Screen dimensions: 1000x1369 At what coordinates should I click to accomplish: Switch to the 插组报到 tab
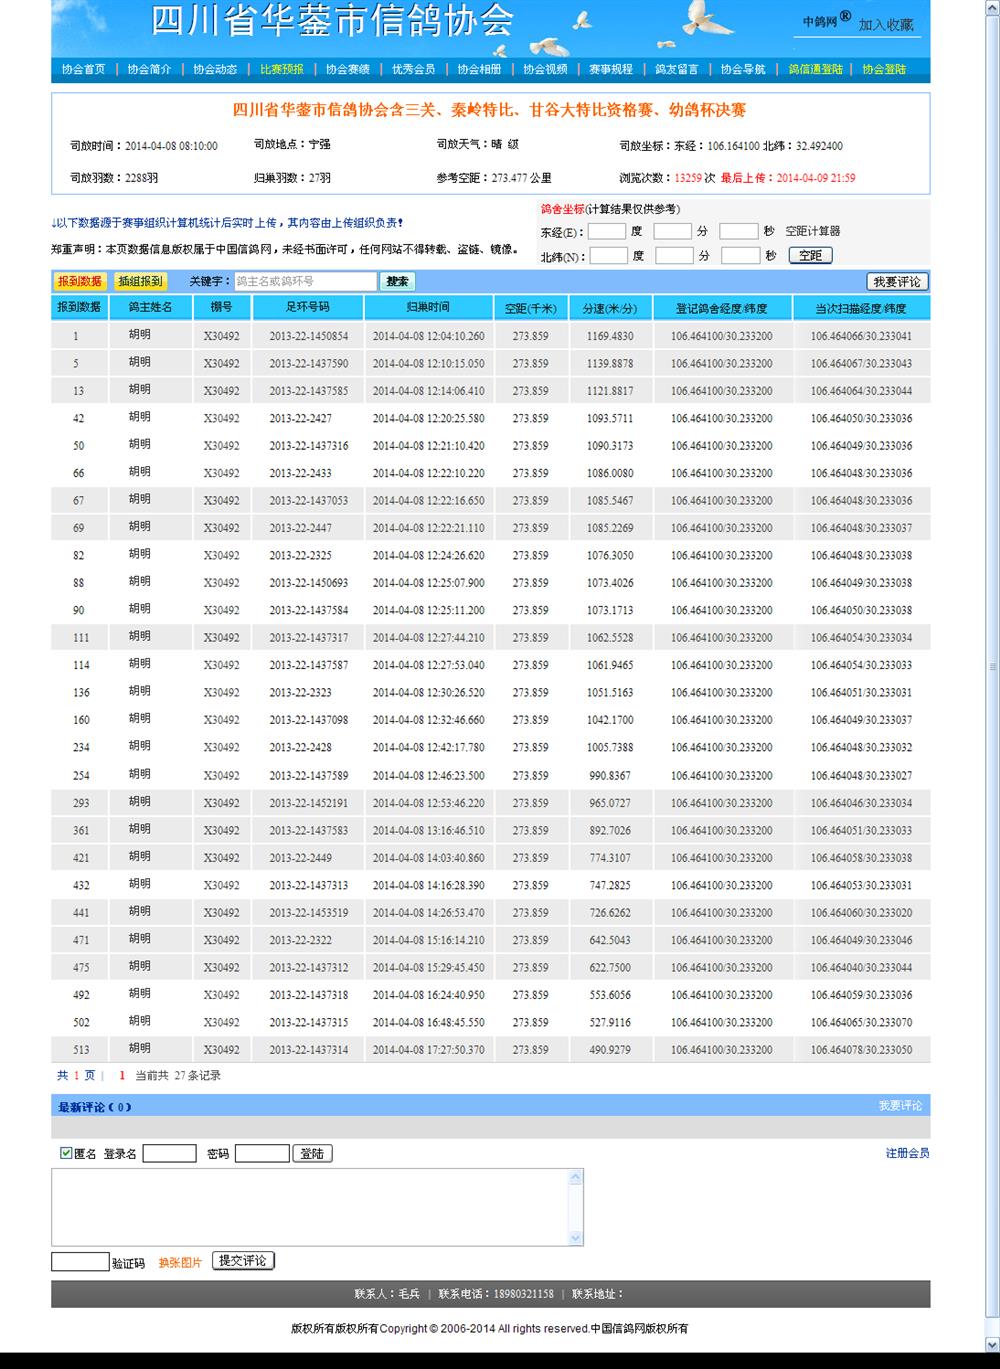[140, 282]
